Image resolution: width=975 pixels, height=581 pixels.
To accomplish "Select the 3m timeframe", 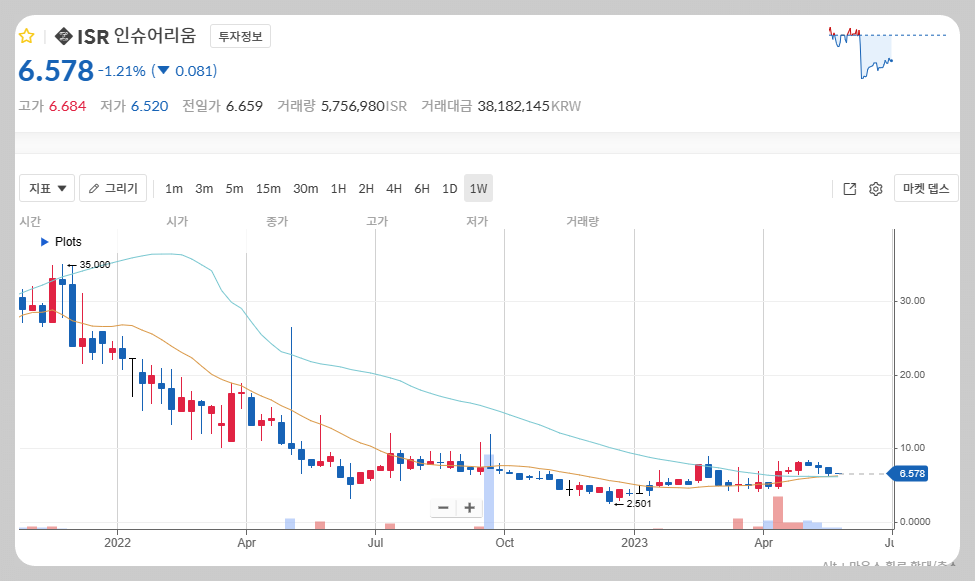I will tap(204, 188).
